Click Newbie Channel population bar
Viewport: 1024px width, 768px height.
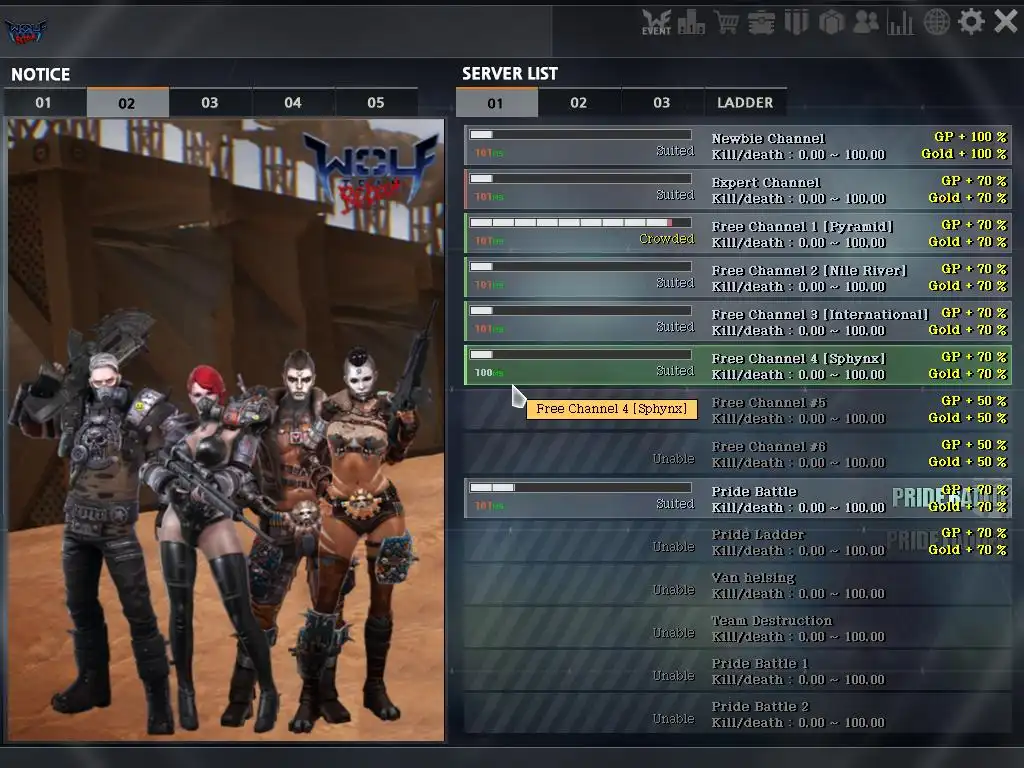coord(581,135)
